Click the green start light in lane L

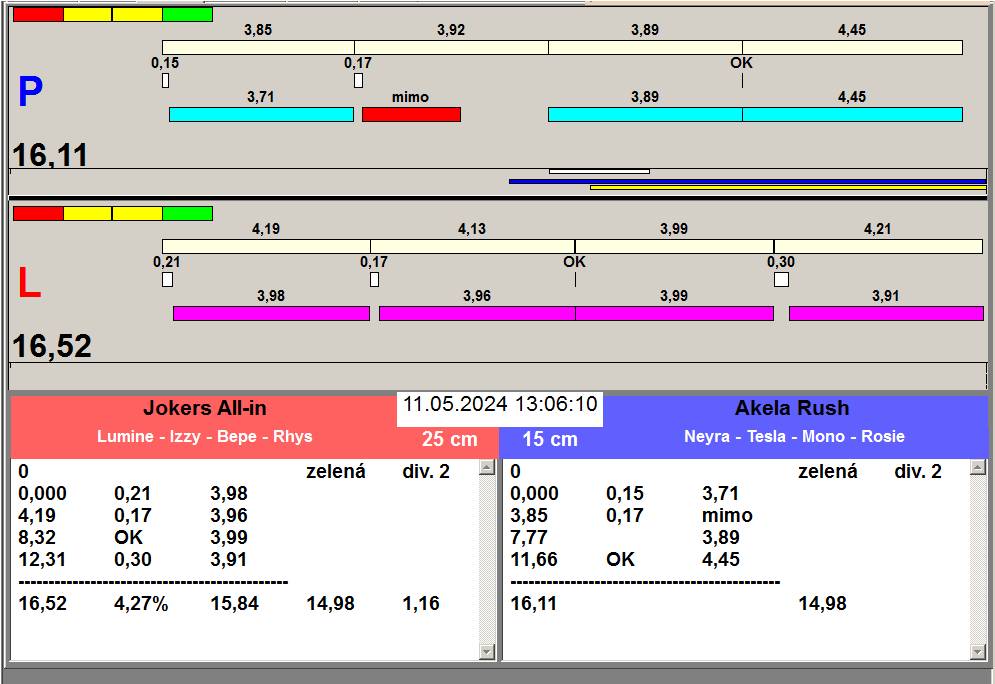187,213
